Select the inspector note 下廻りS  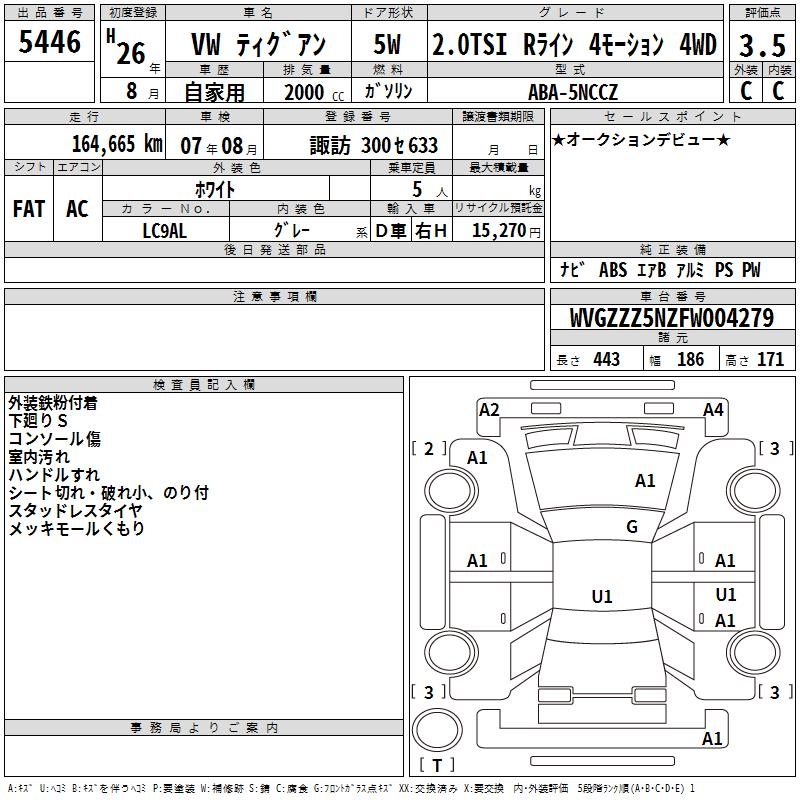(x=38, y=421)
